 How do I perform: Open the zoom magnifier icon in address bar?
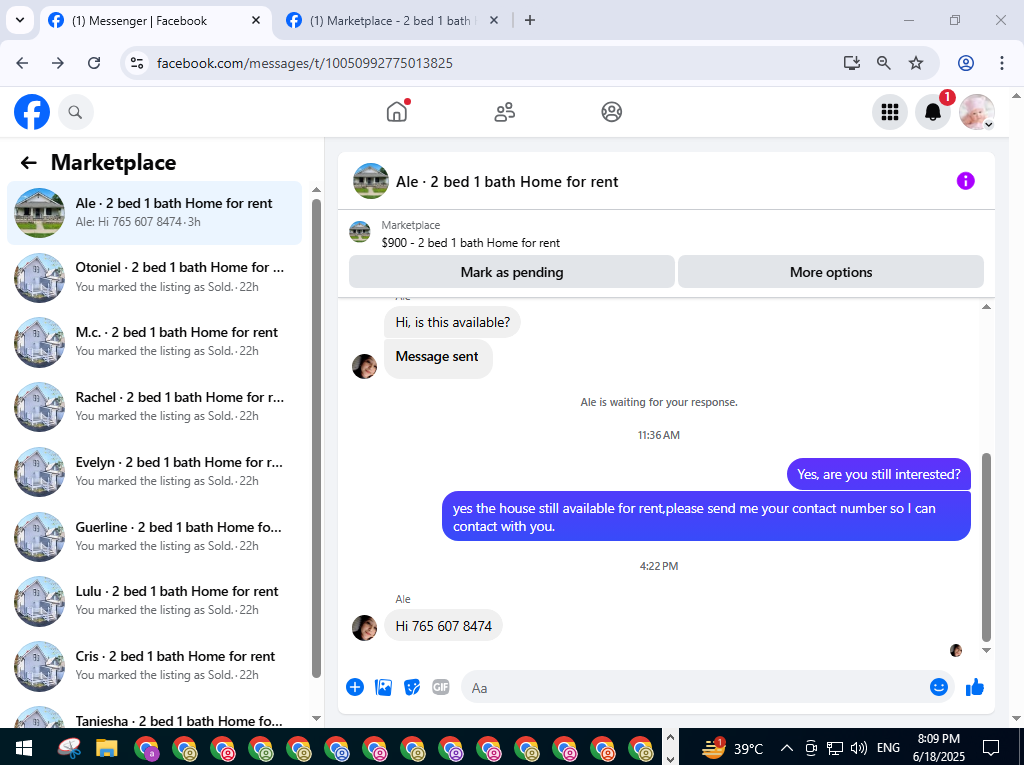point(884,63)
